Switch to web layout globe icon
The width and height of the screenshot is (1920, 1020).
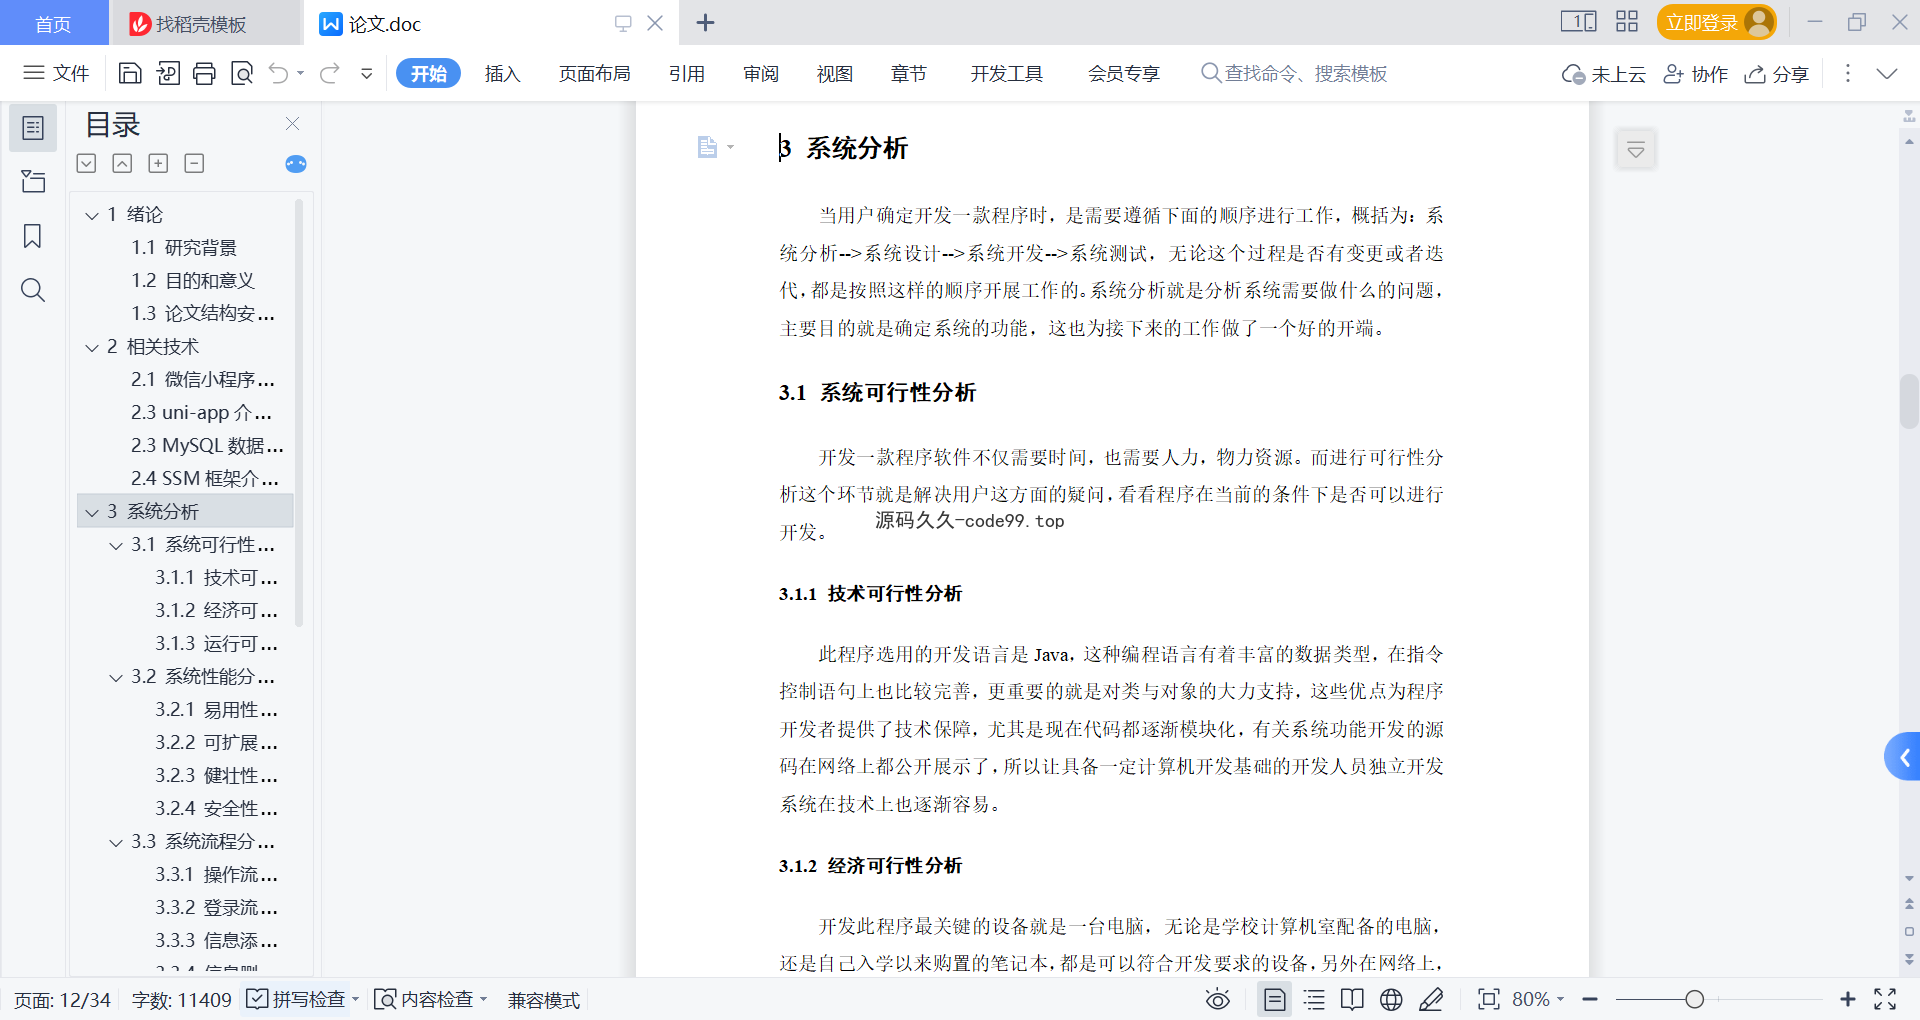coord(1391,999)
